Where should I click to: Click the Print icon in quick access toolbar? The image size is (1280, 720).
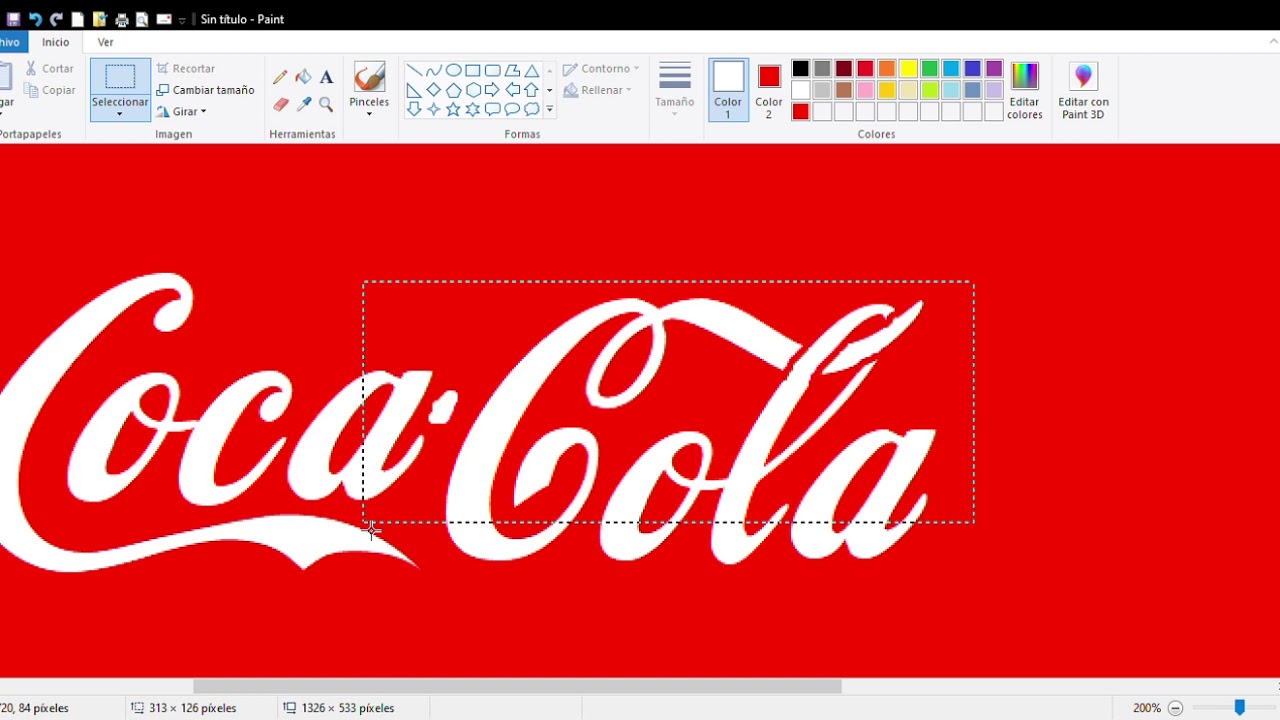[x=121, y=19]
